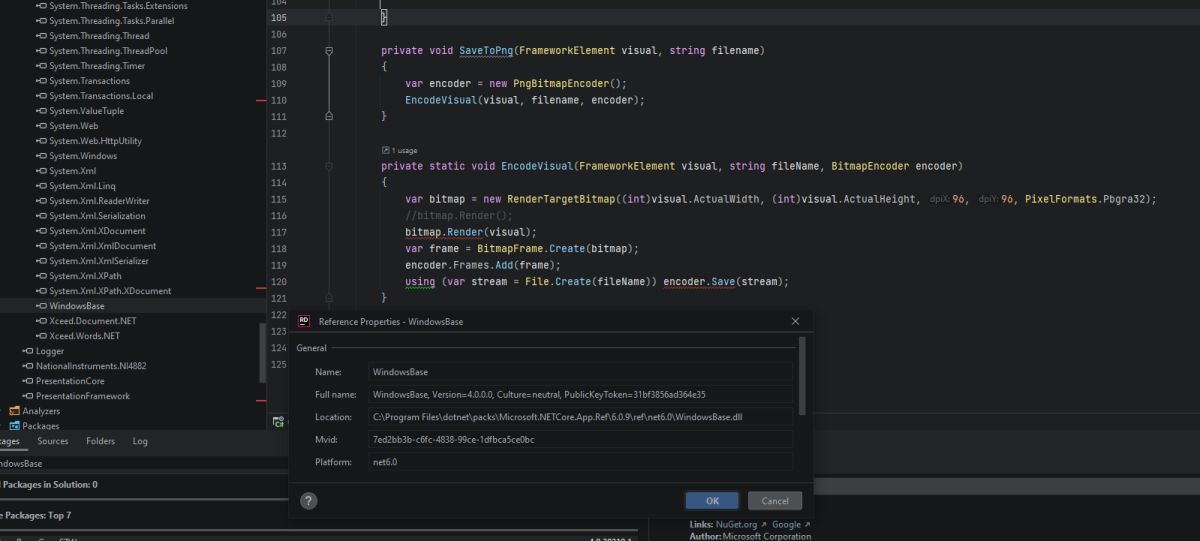Click the fold end marker on line 111
The width and height of the screenshot is (1200, 541).
329,117
